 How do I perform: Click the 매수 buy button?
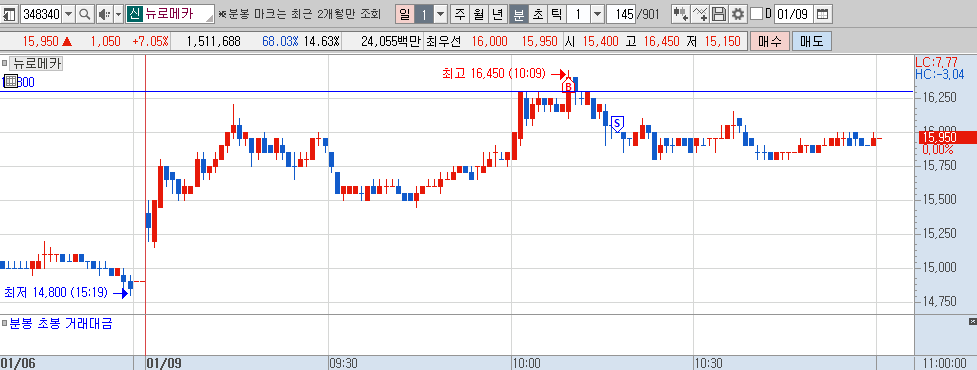pos(770,42)
